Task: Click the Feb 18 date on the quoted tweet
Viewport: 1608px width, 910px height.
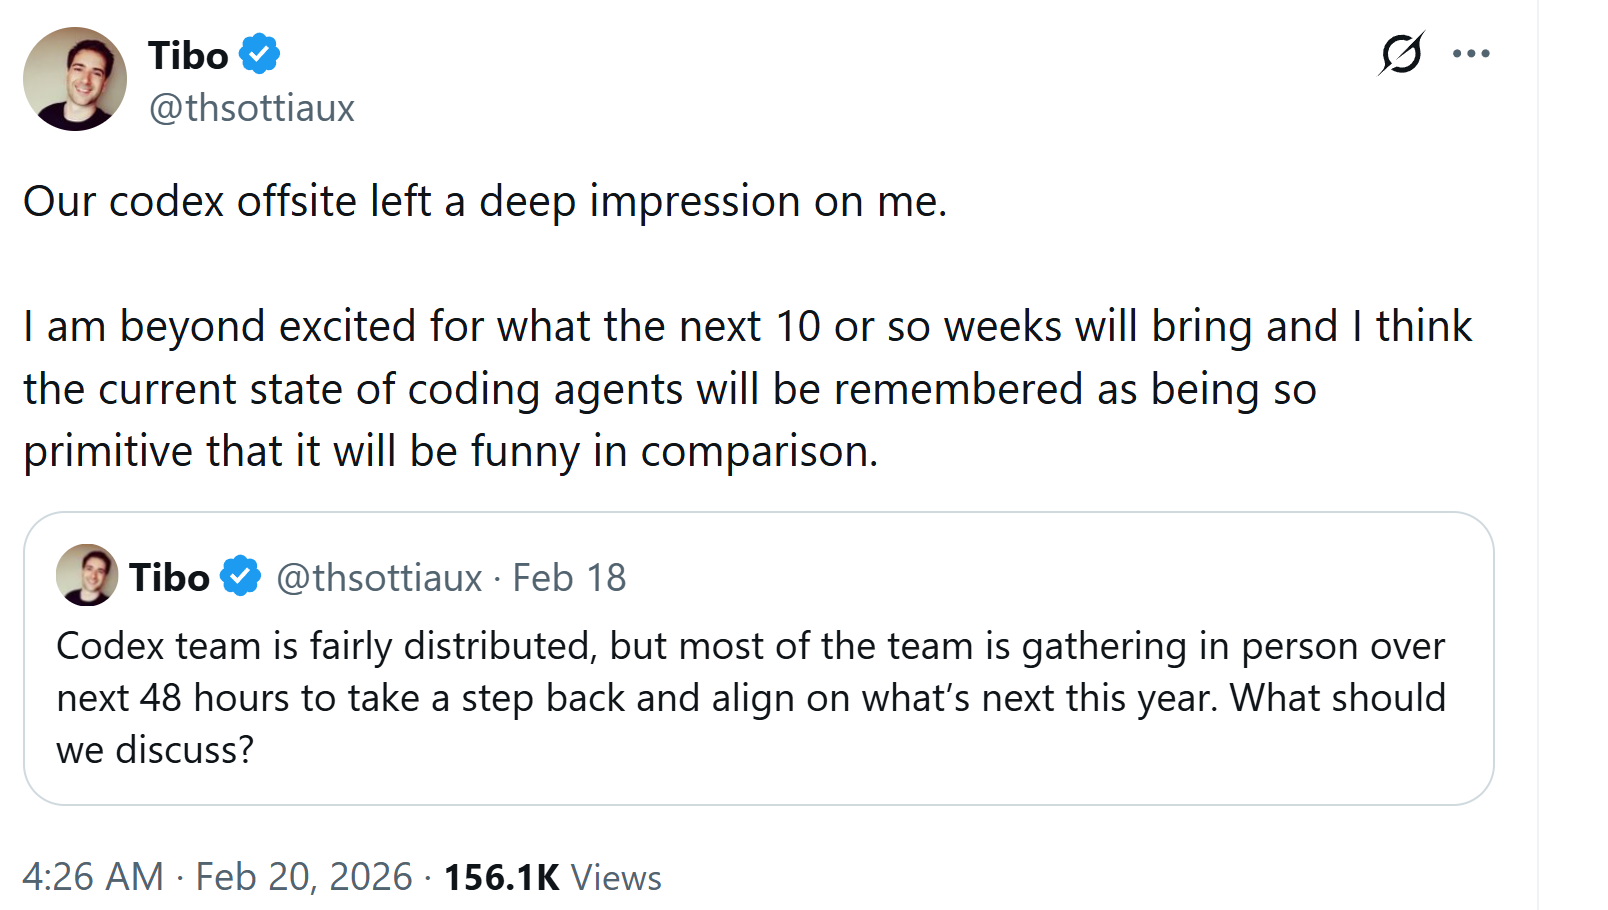Action: 569,578
